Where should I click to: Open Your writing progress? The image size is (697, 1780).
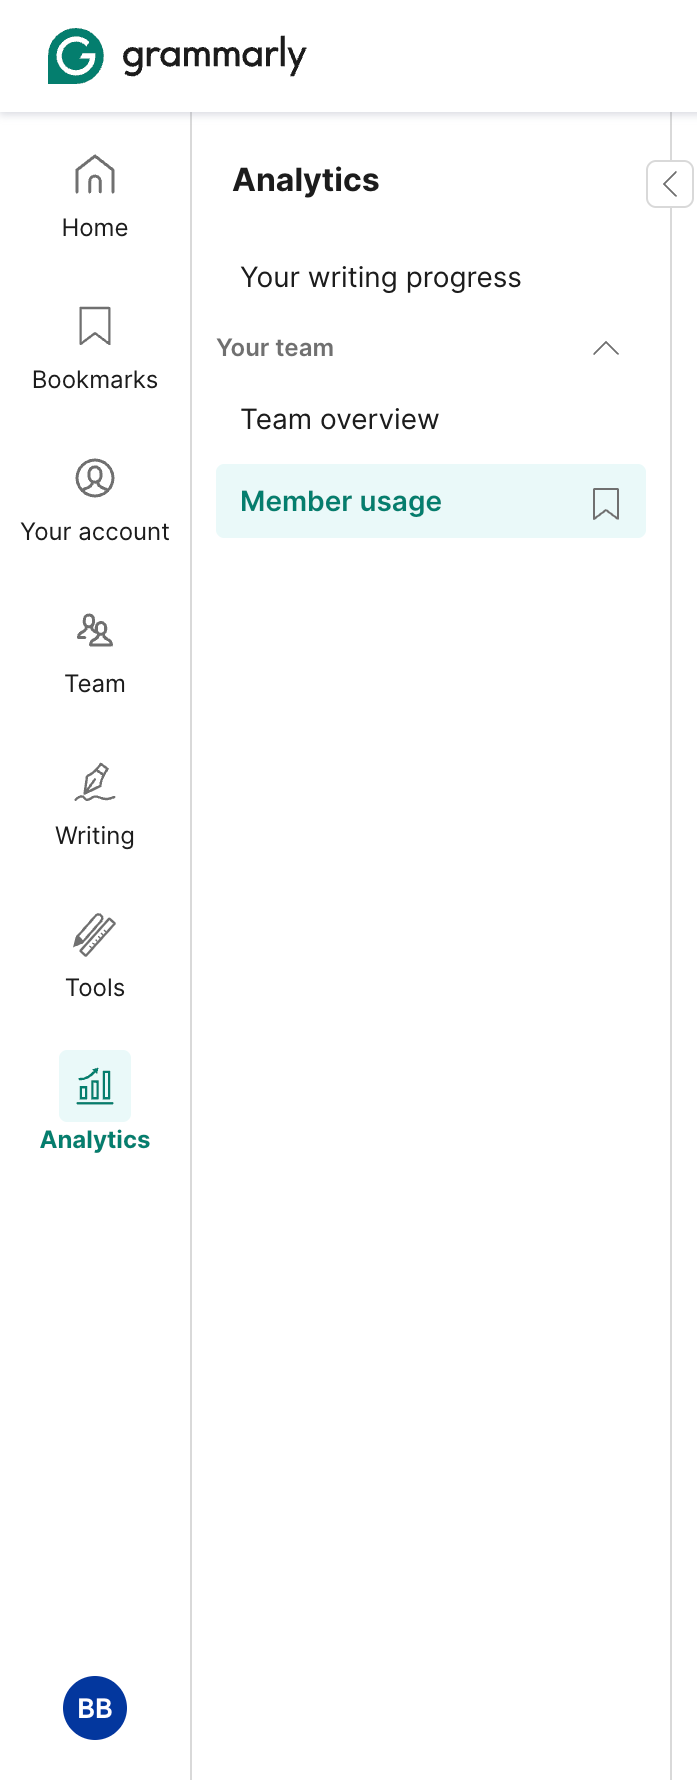(x=380, y=277)
